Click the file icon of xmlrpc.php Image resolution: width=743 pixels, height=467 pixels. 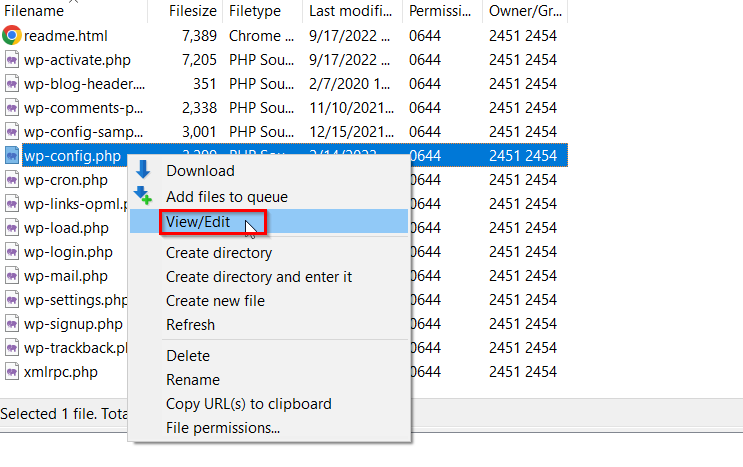pyautogui.click(x=12, y=372)
